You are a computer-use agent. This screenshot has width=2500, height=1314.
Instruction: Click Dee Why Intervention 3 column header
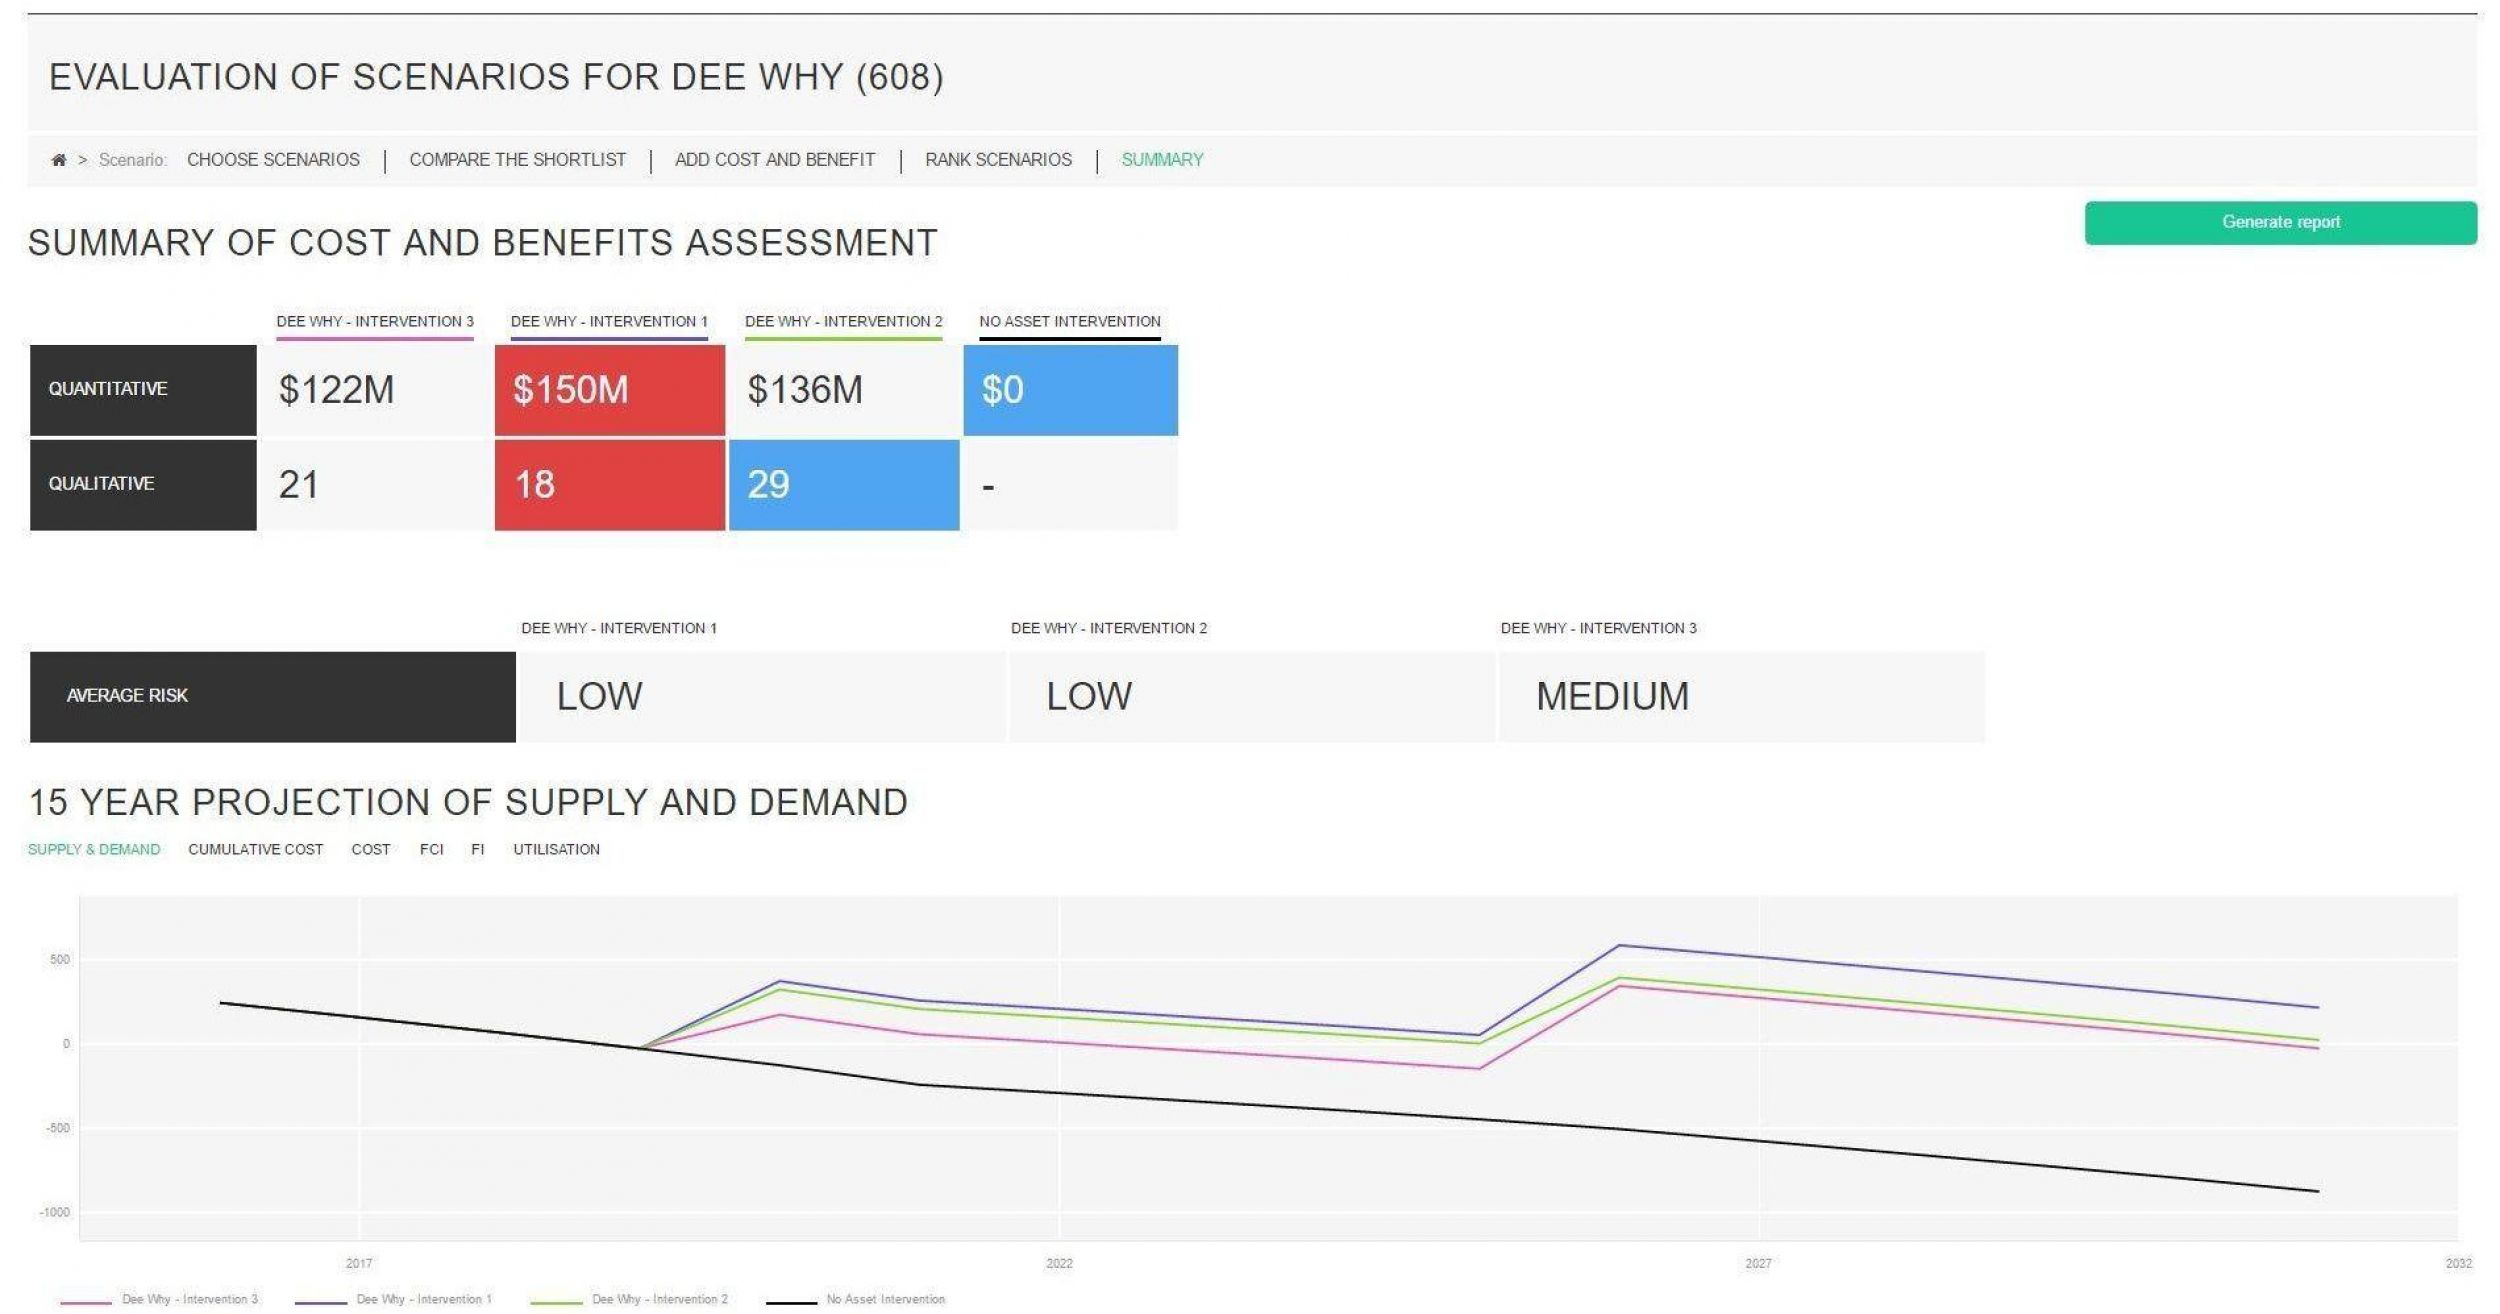pos(375,321)
